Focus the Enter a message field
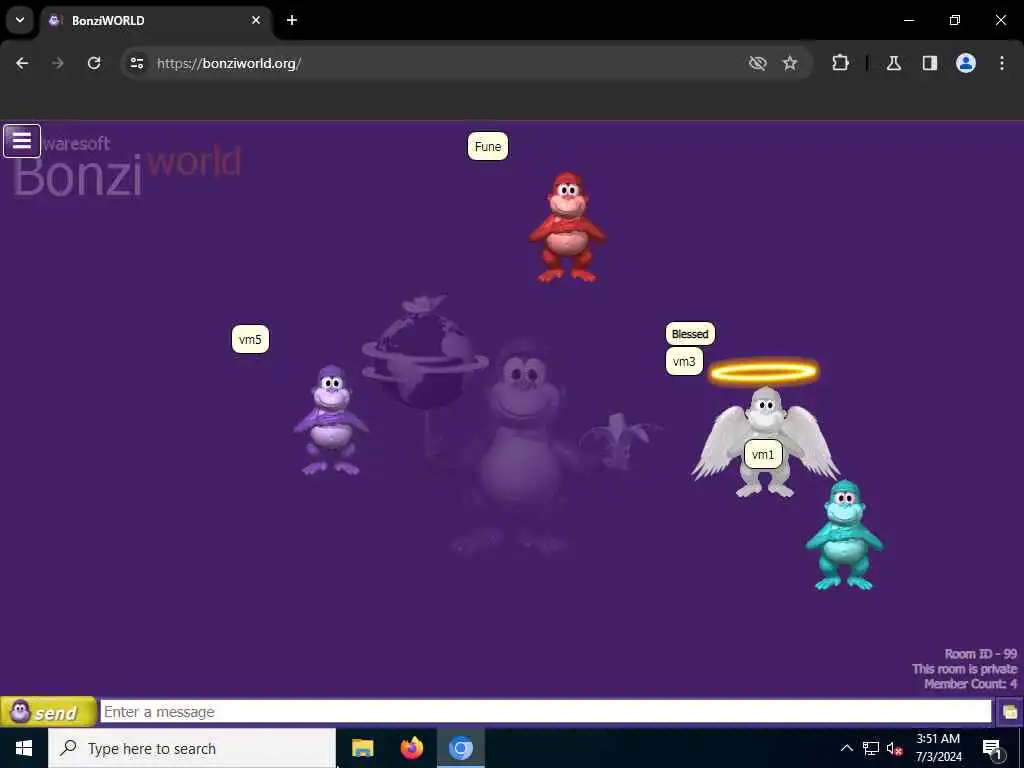Viewport: 1024px width, 768px height. (545, 711)
